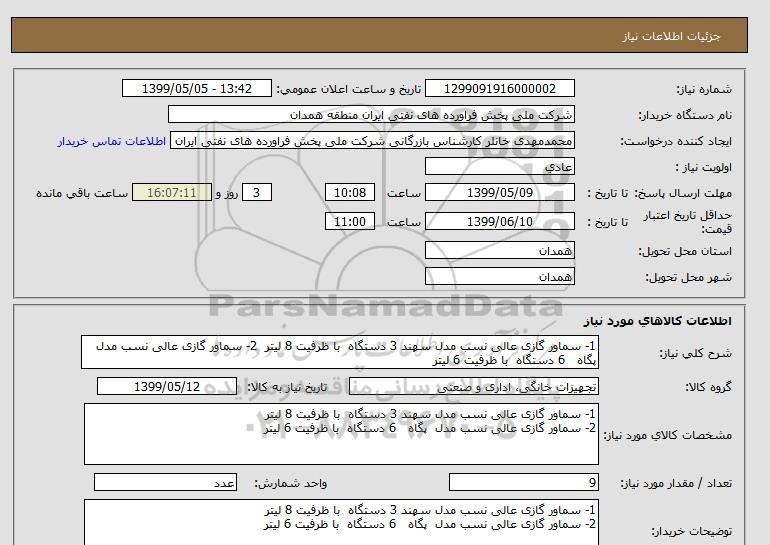Click the delivery province field همدان
770x545 pixels.
499,250
